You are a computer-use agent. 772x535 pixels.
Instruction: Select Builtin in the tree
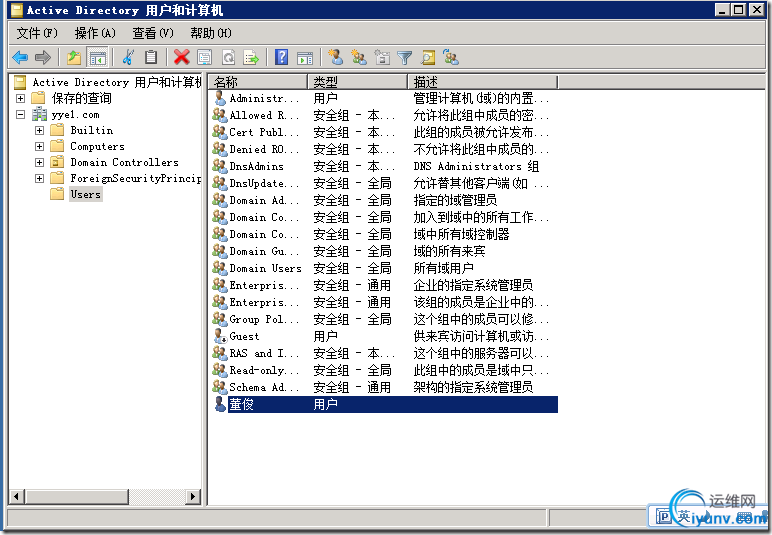[x=92, y=130]
